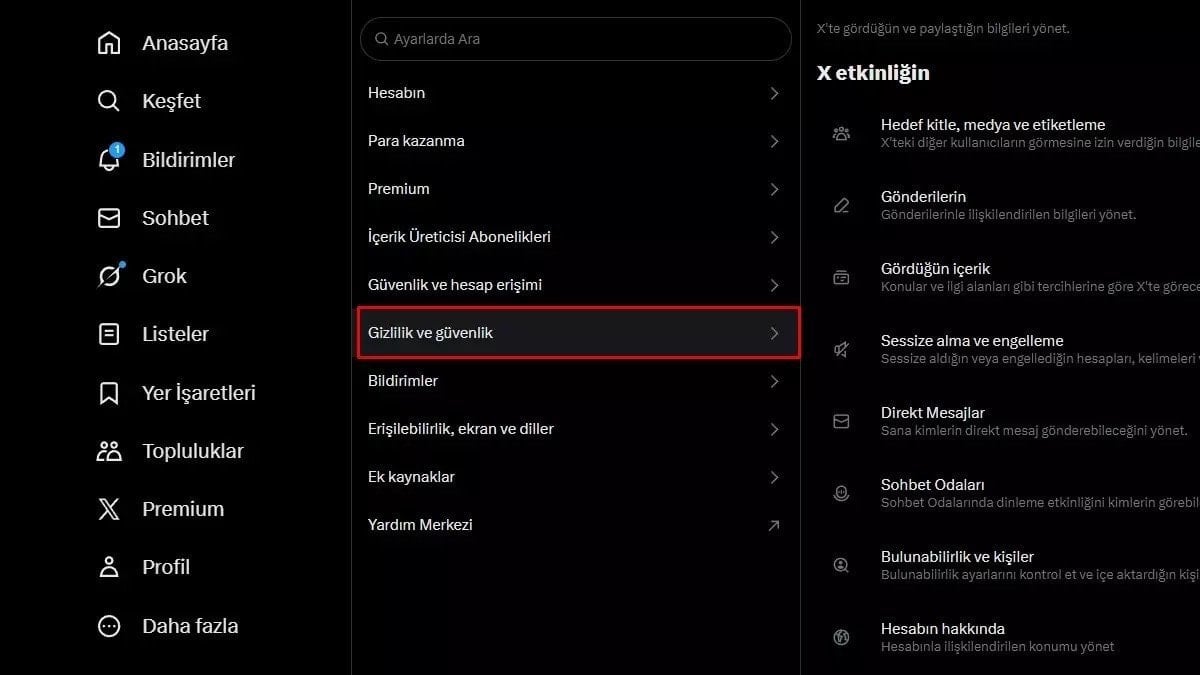Expand the Hesabın chevron arrow
The height and width of the screenshot is (675, 1200).
pyautogui.click(x=774, y=93)
